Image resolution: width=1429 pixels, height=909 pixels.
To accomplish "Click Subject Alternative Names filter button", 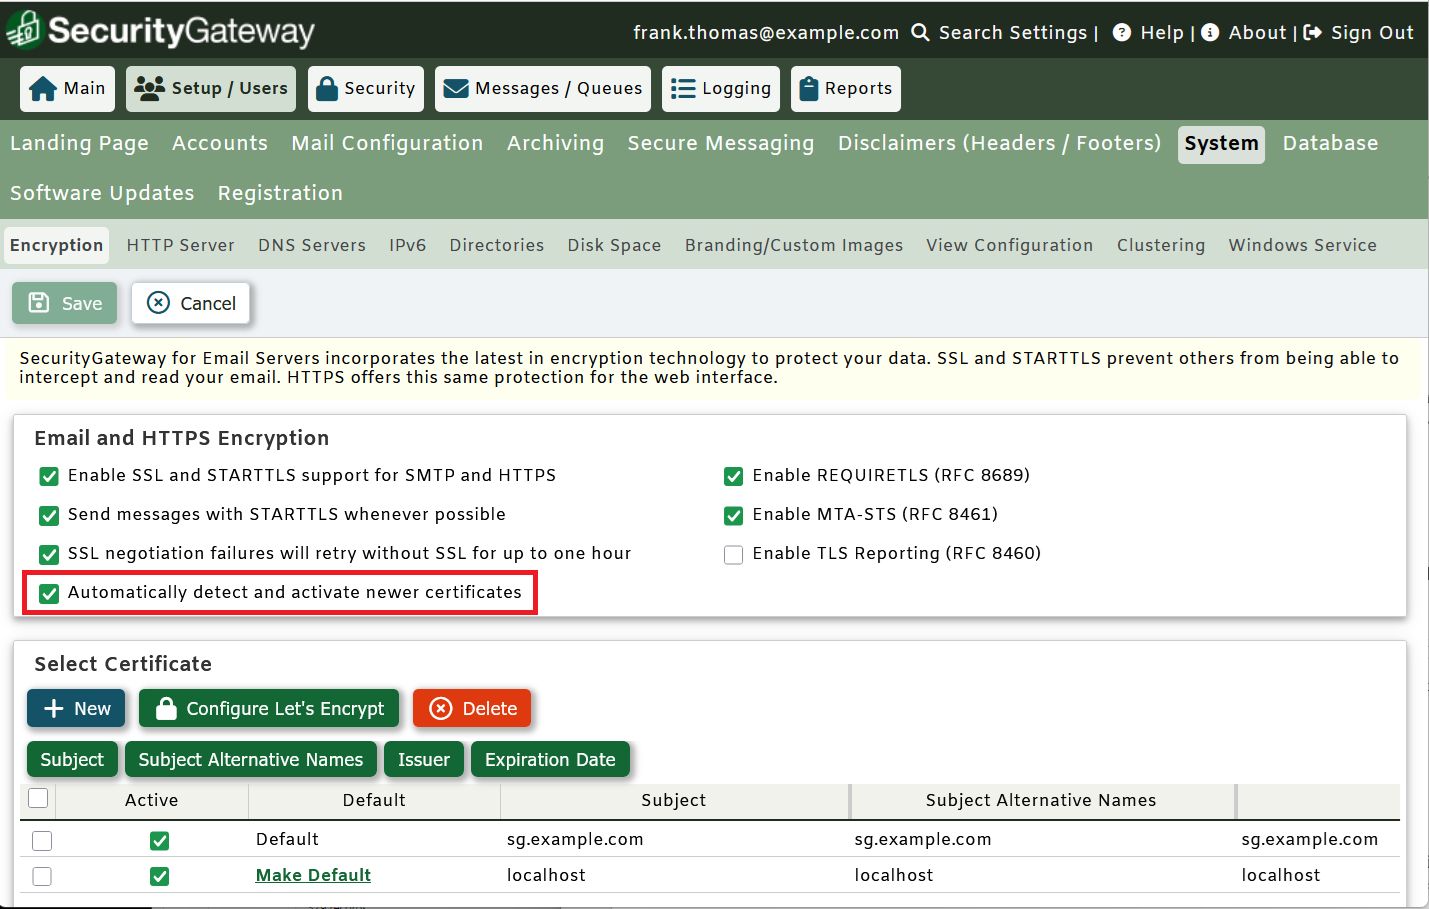I will click(x=251, y=759).
